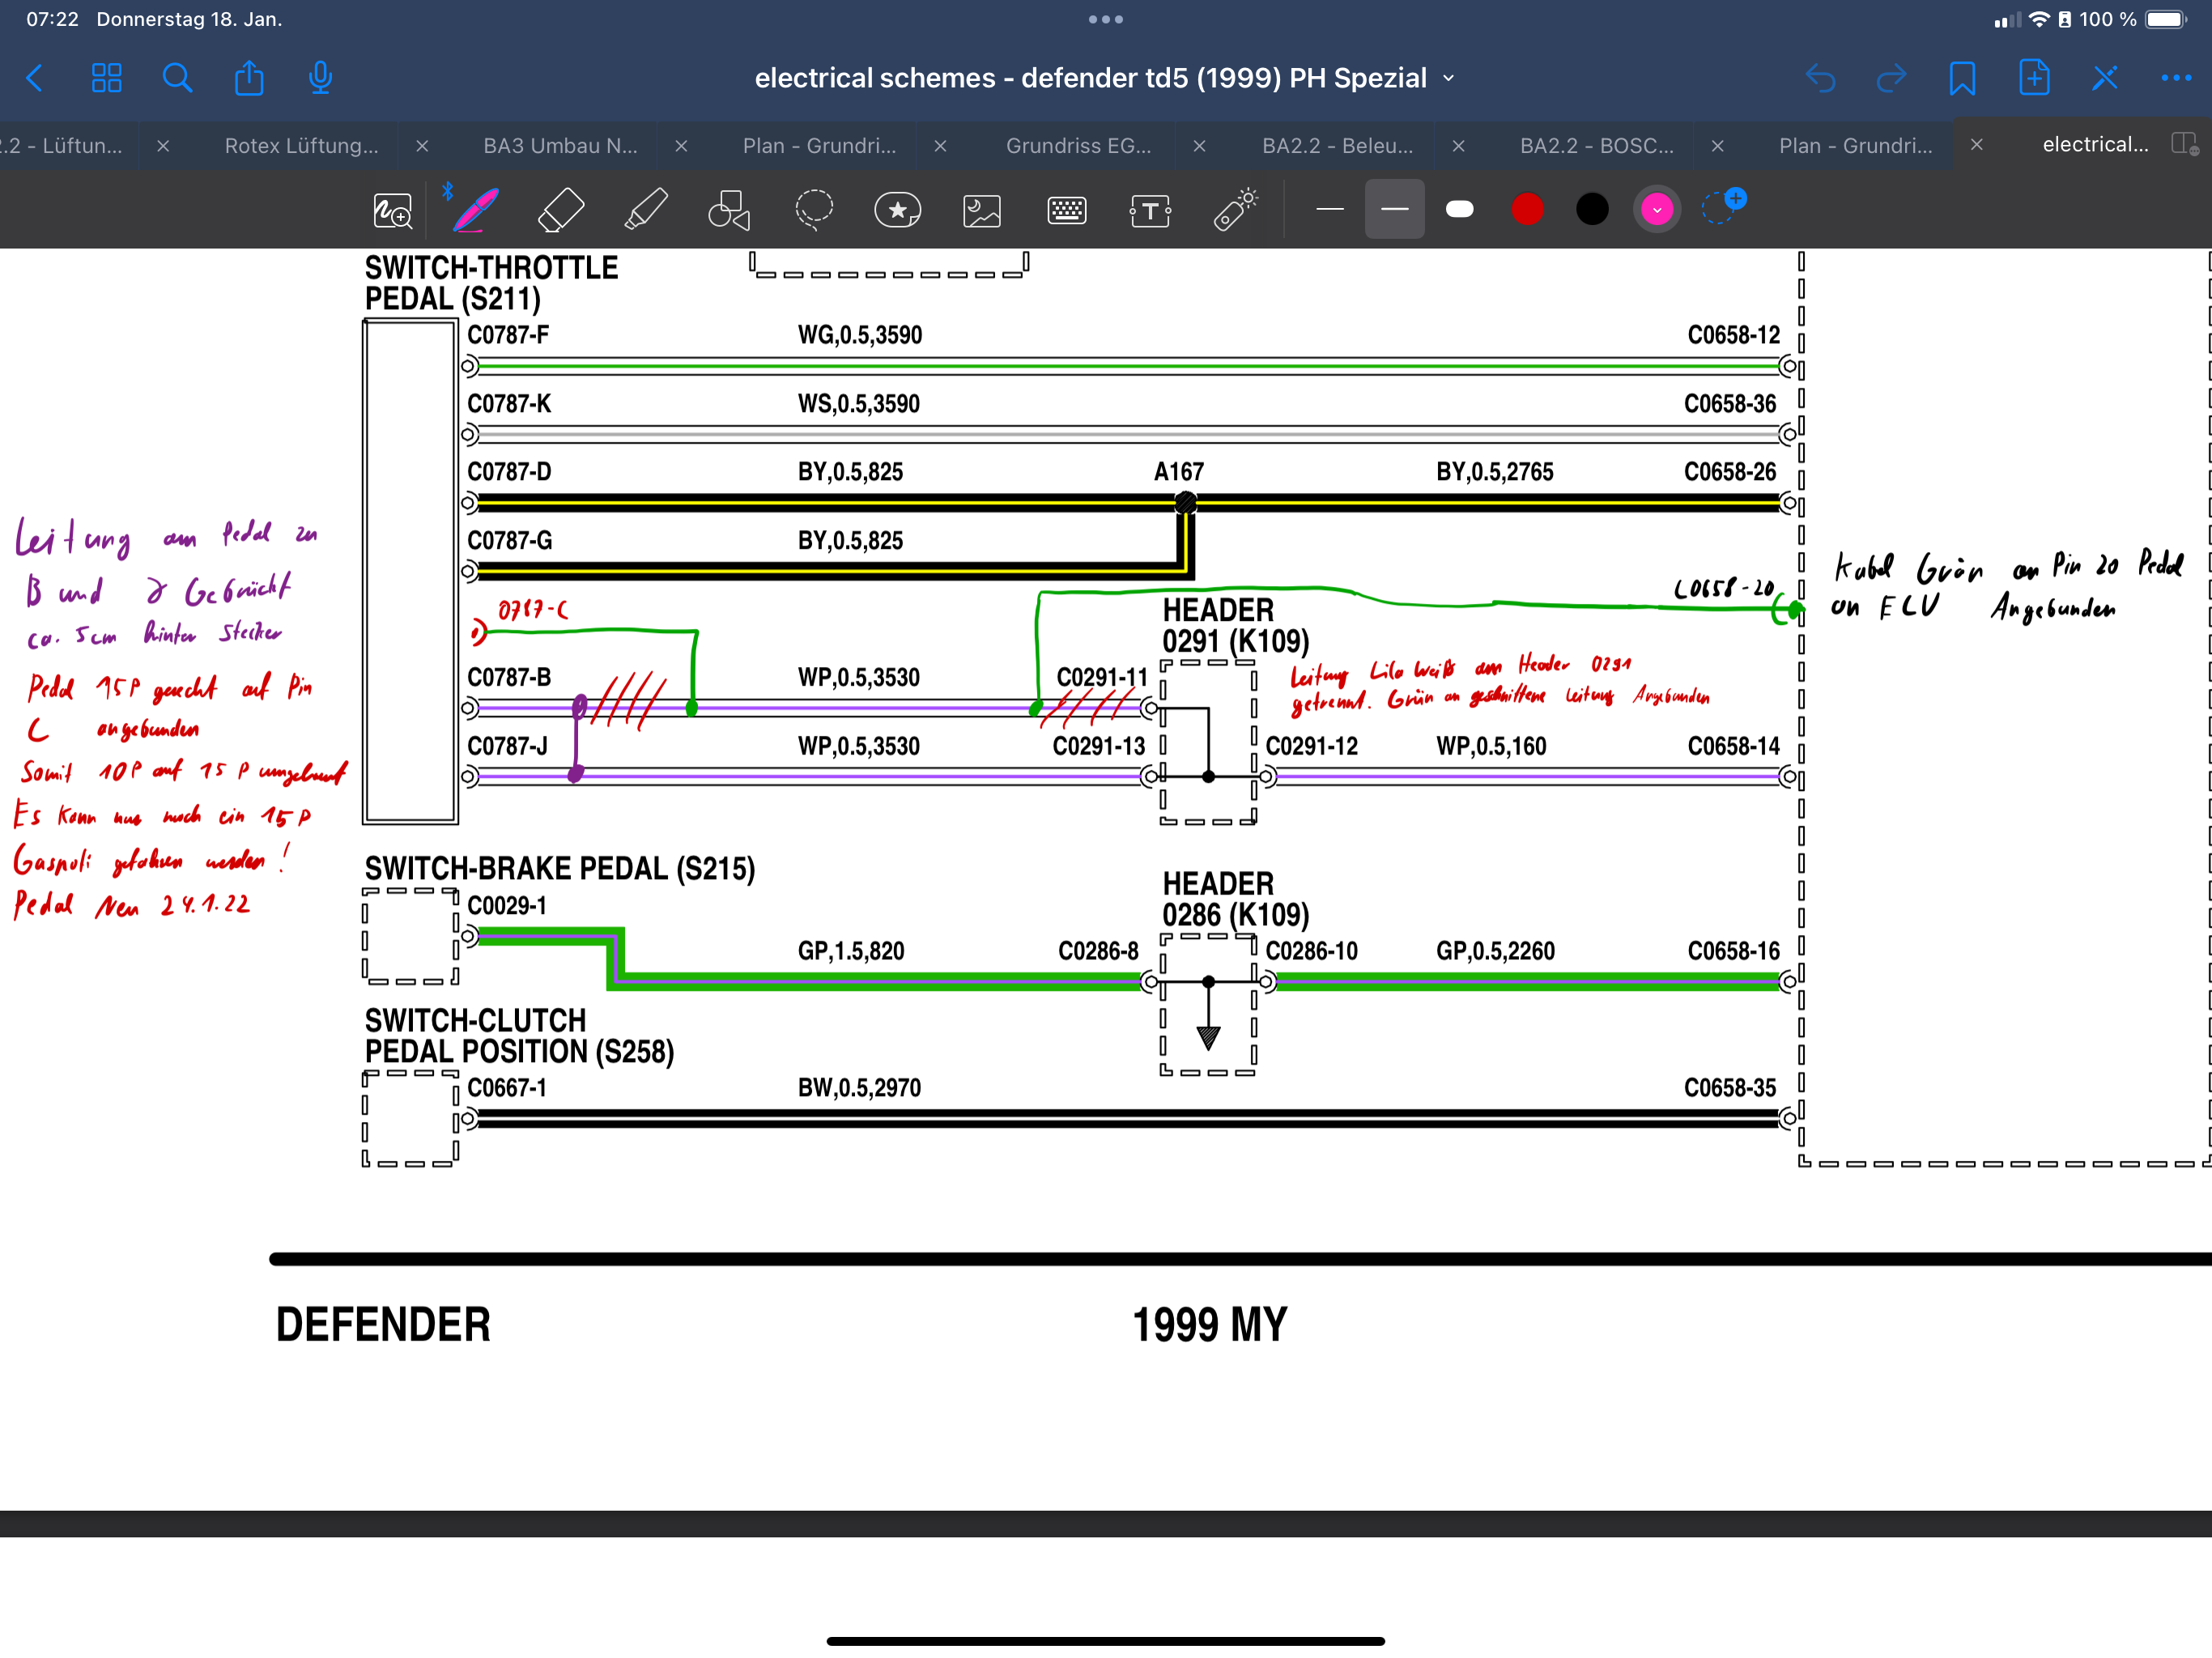Select the zoom writing tool
The image size is (2212, 1658).
point(392,210)
